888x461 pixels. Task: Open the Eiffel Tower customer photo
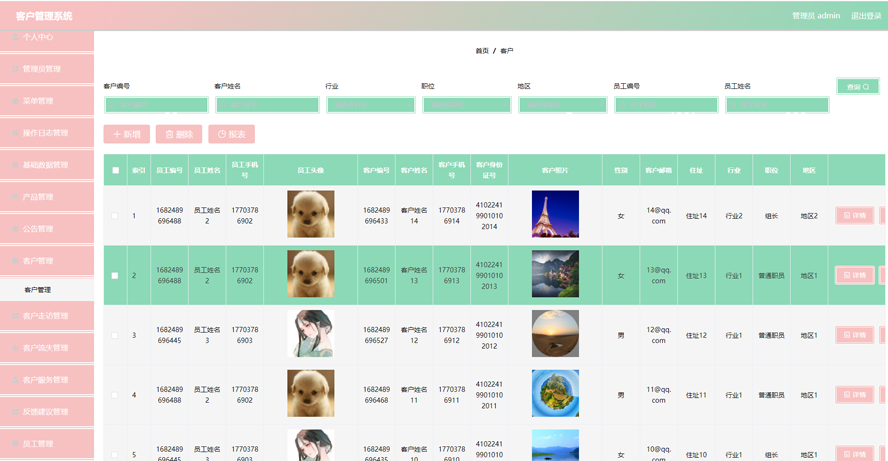(x=555, y=214)
